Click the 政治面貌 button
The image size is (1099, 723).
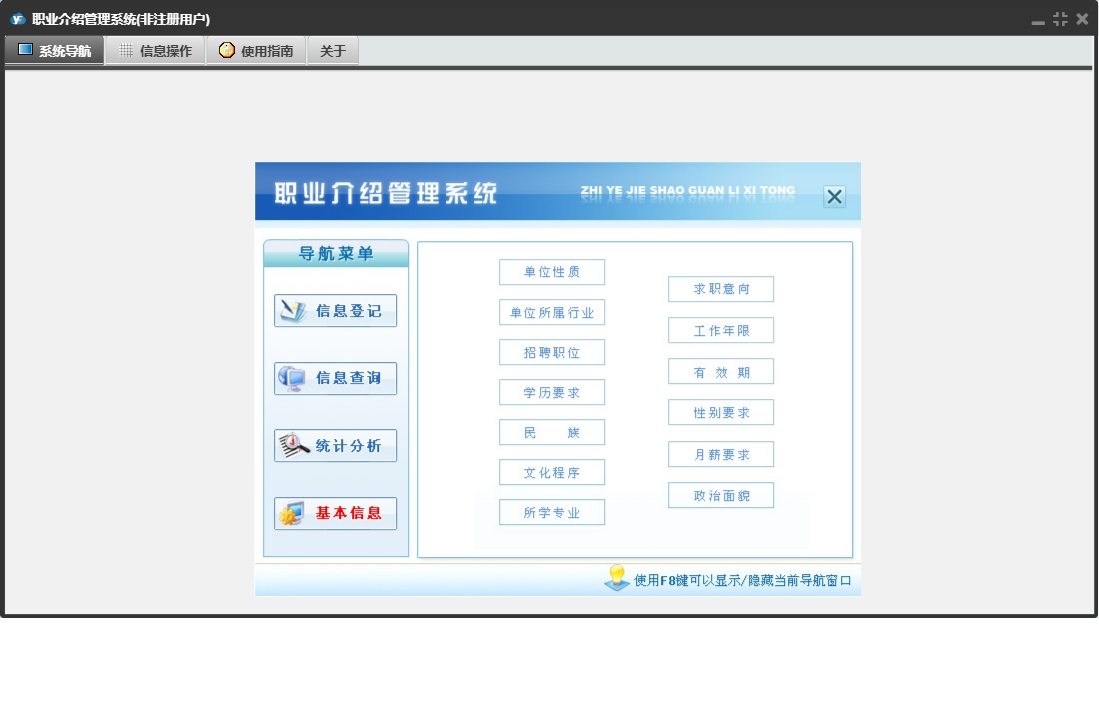click(721, 495)
